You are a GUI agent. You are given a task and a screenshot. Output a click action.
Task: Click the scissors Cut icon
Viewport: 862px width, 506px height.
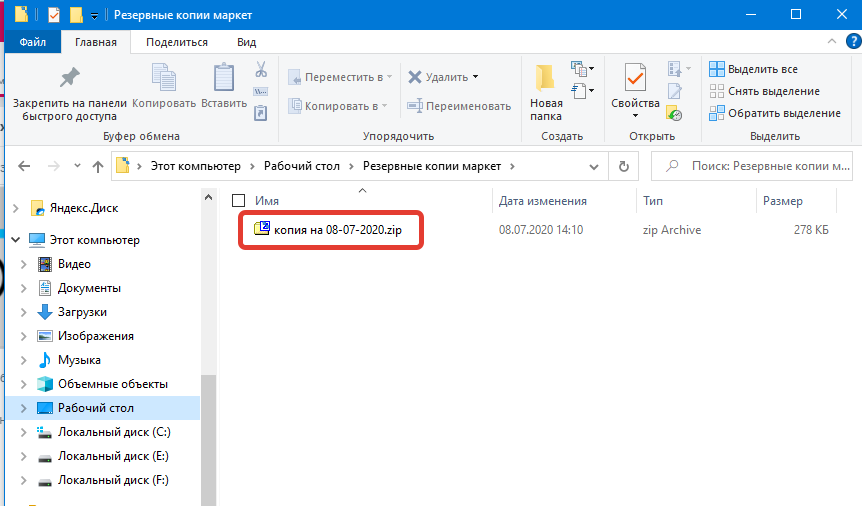(260, 70)
